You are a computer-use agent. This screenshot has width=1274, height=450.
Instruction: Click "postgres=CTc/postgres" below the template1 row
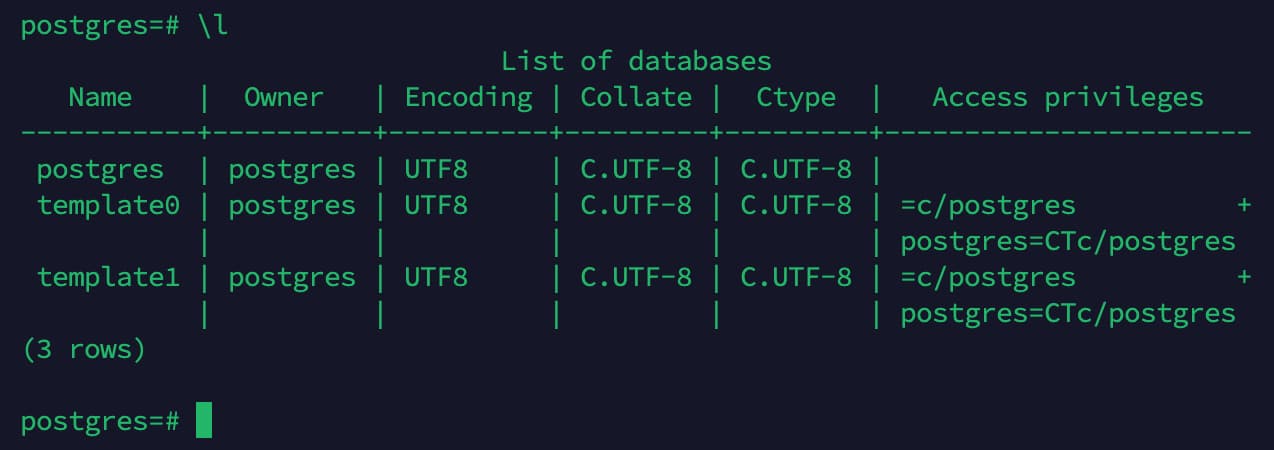point(1068,314)
